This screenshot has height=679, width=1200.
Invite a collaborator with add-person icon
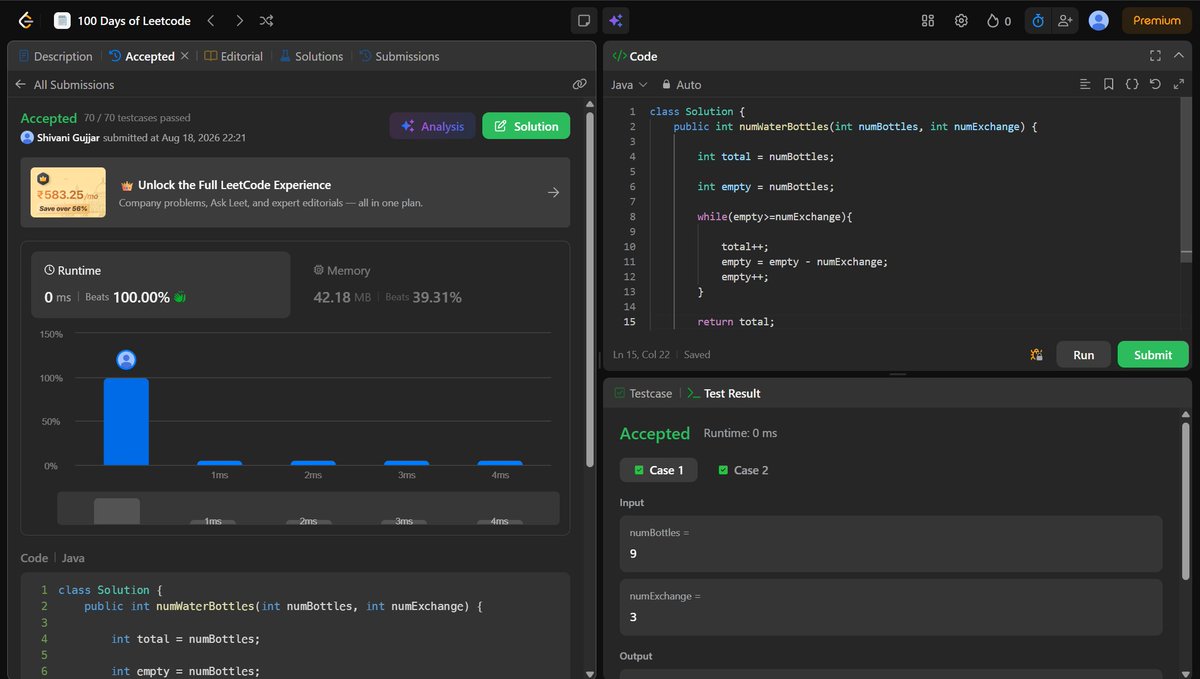1065,20
